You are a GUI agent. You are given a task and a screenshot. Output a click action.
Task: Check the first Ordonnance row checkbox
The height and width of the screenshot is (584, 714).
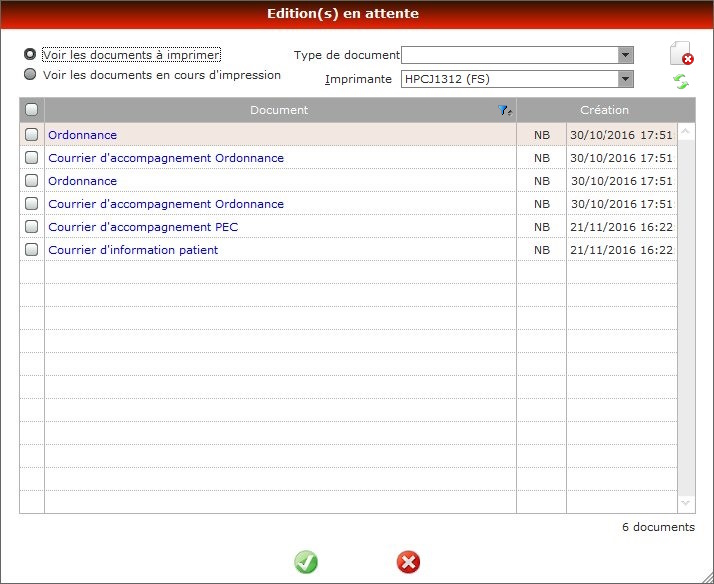click(x=31, y=134)
